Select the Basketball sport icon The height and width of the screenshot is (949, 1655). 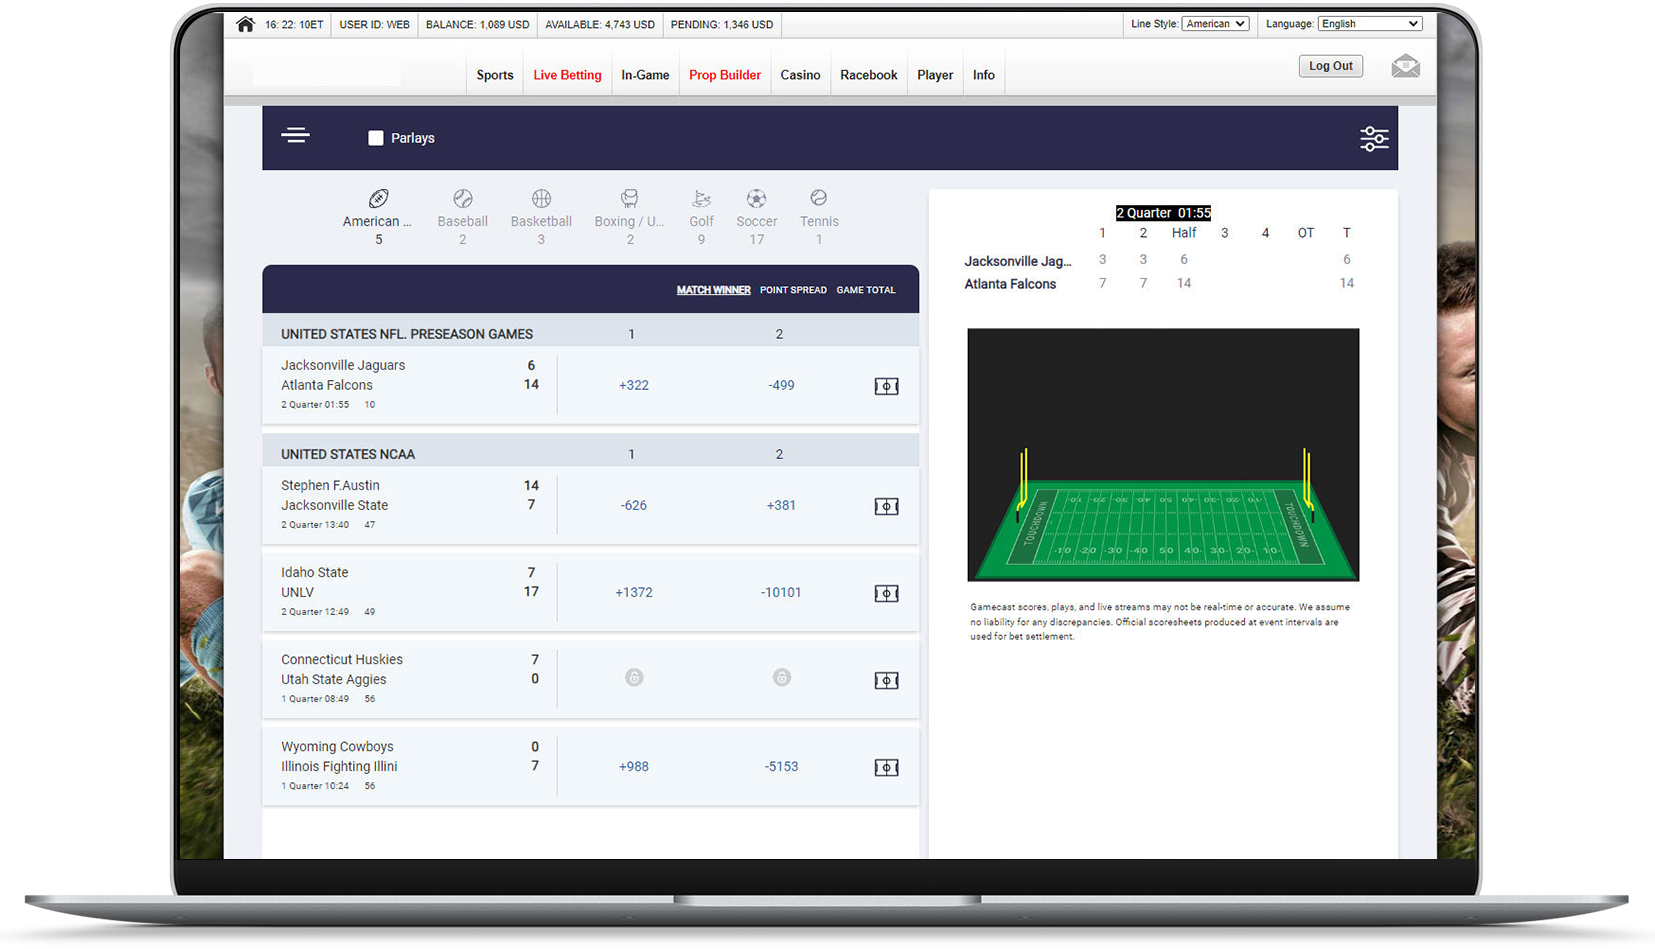(x=541, y=198)
